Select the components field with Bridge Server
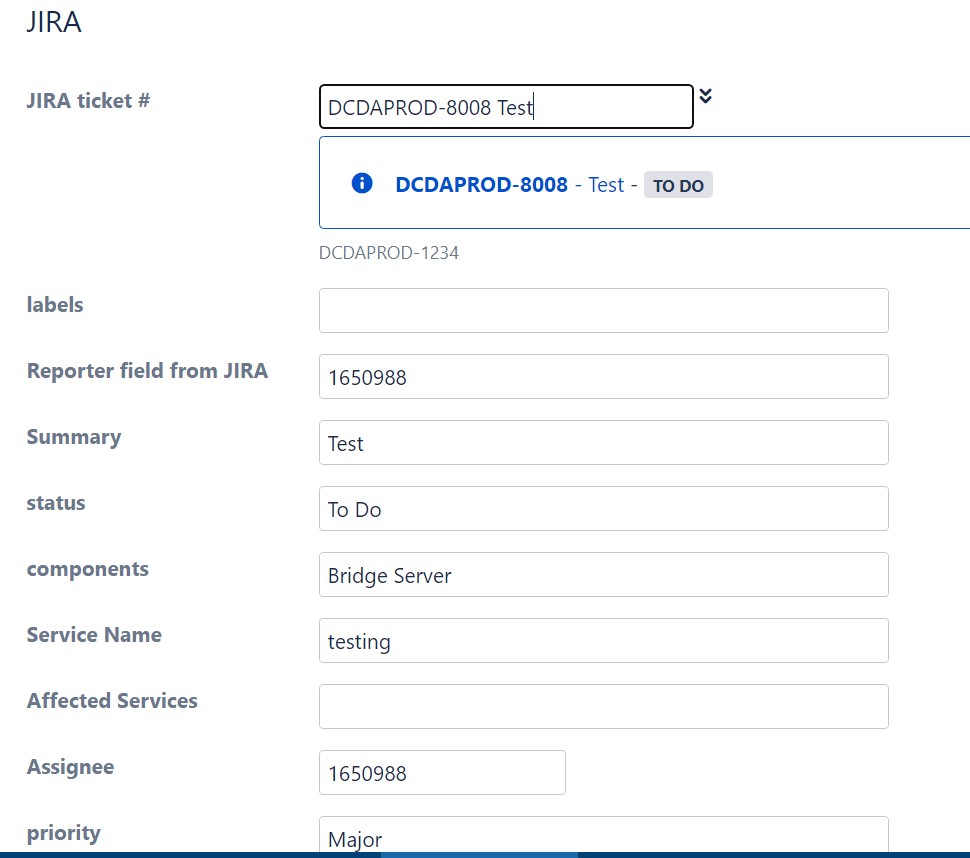Image resolution: width=970 pixels, height=858 pixels. [x=603, y=574]
